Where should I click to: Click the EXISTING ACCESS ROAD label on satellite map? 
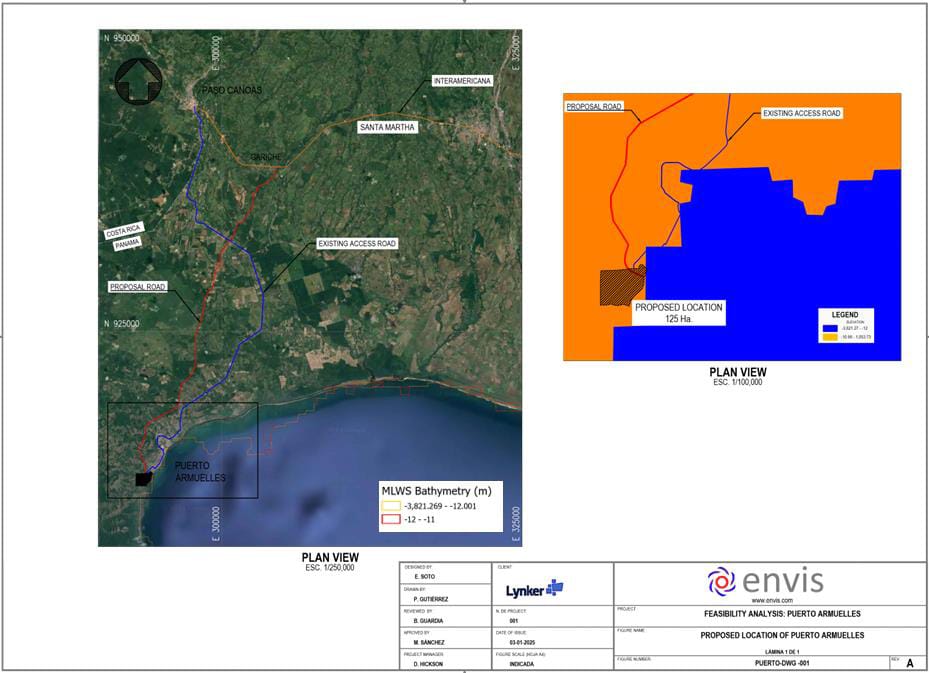356,243
